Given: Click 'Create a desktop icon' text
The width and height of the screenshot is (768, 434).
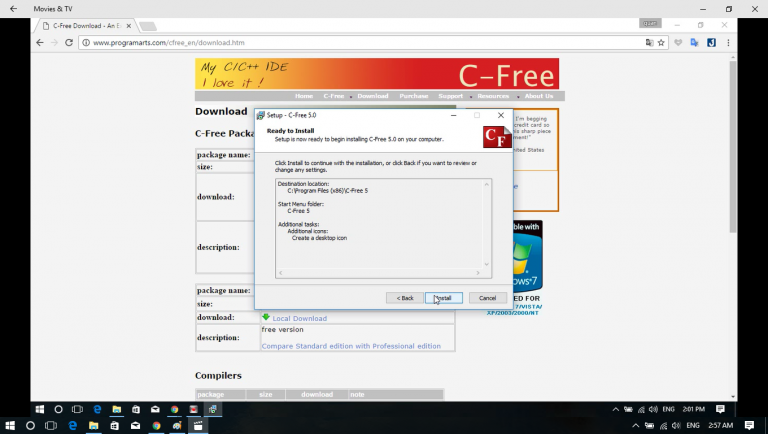Looking at the screenshot, I should click(x=319, y=238).
